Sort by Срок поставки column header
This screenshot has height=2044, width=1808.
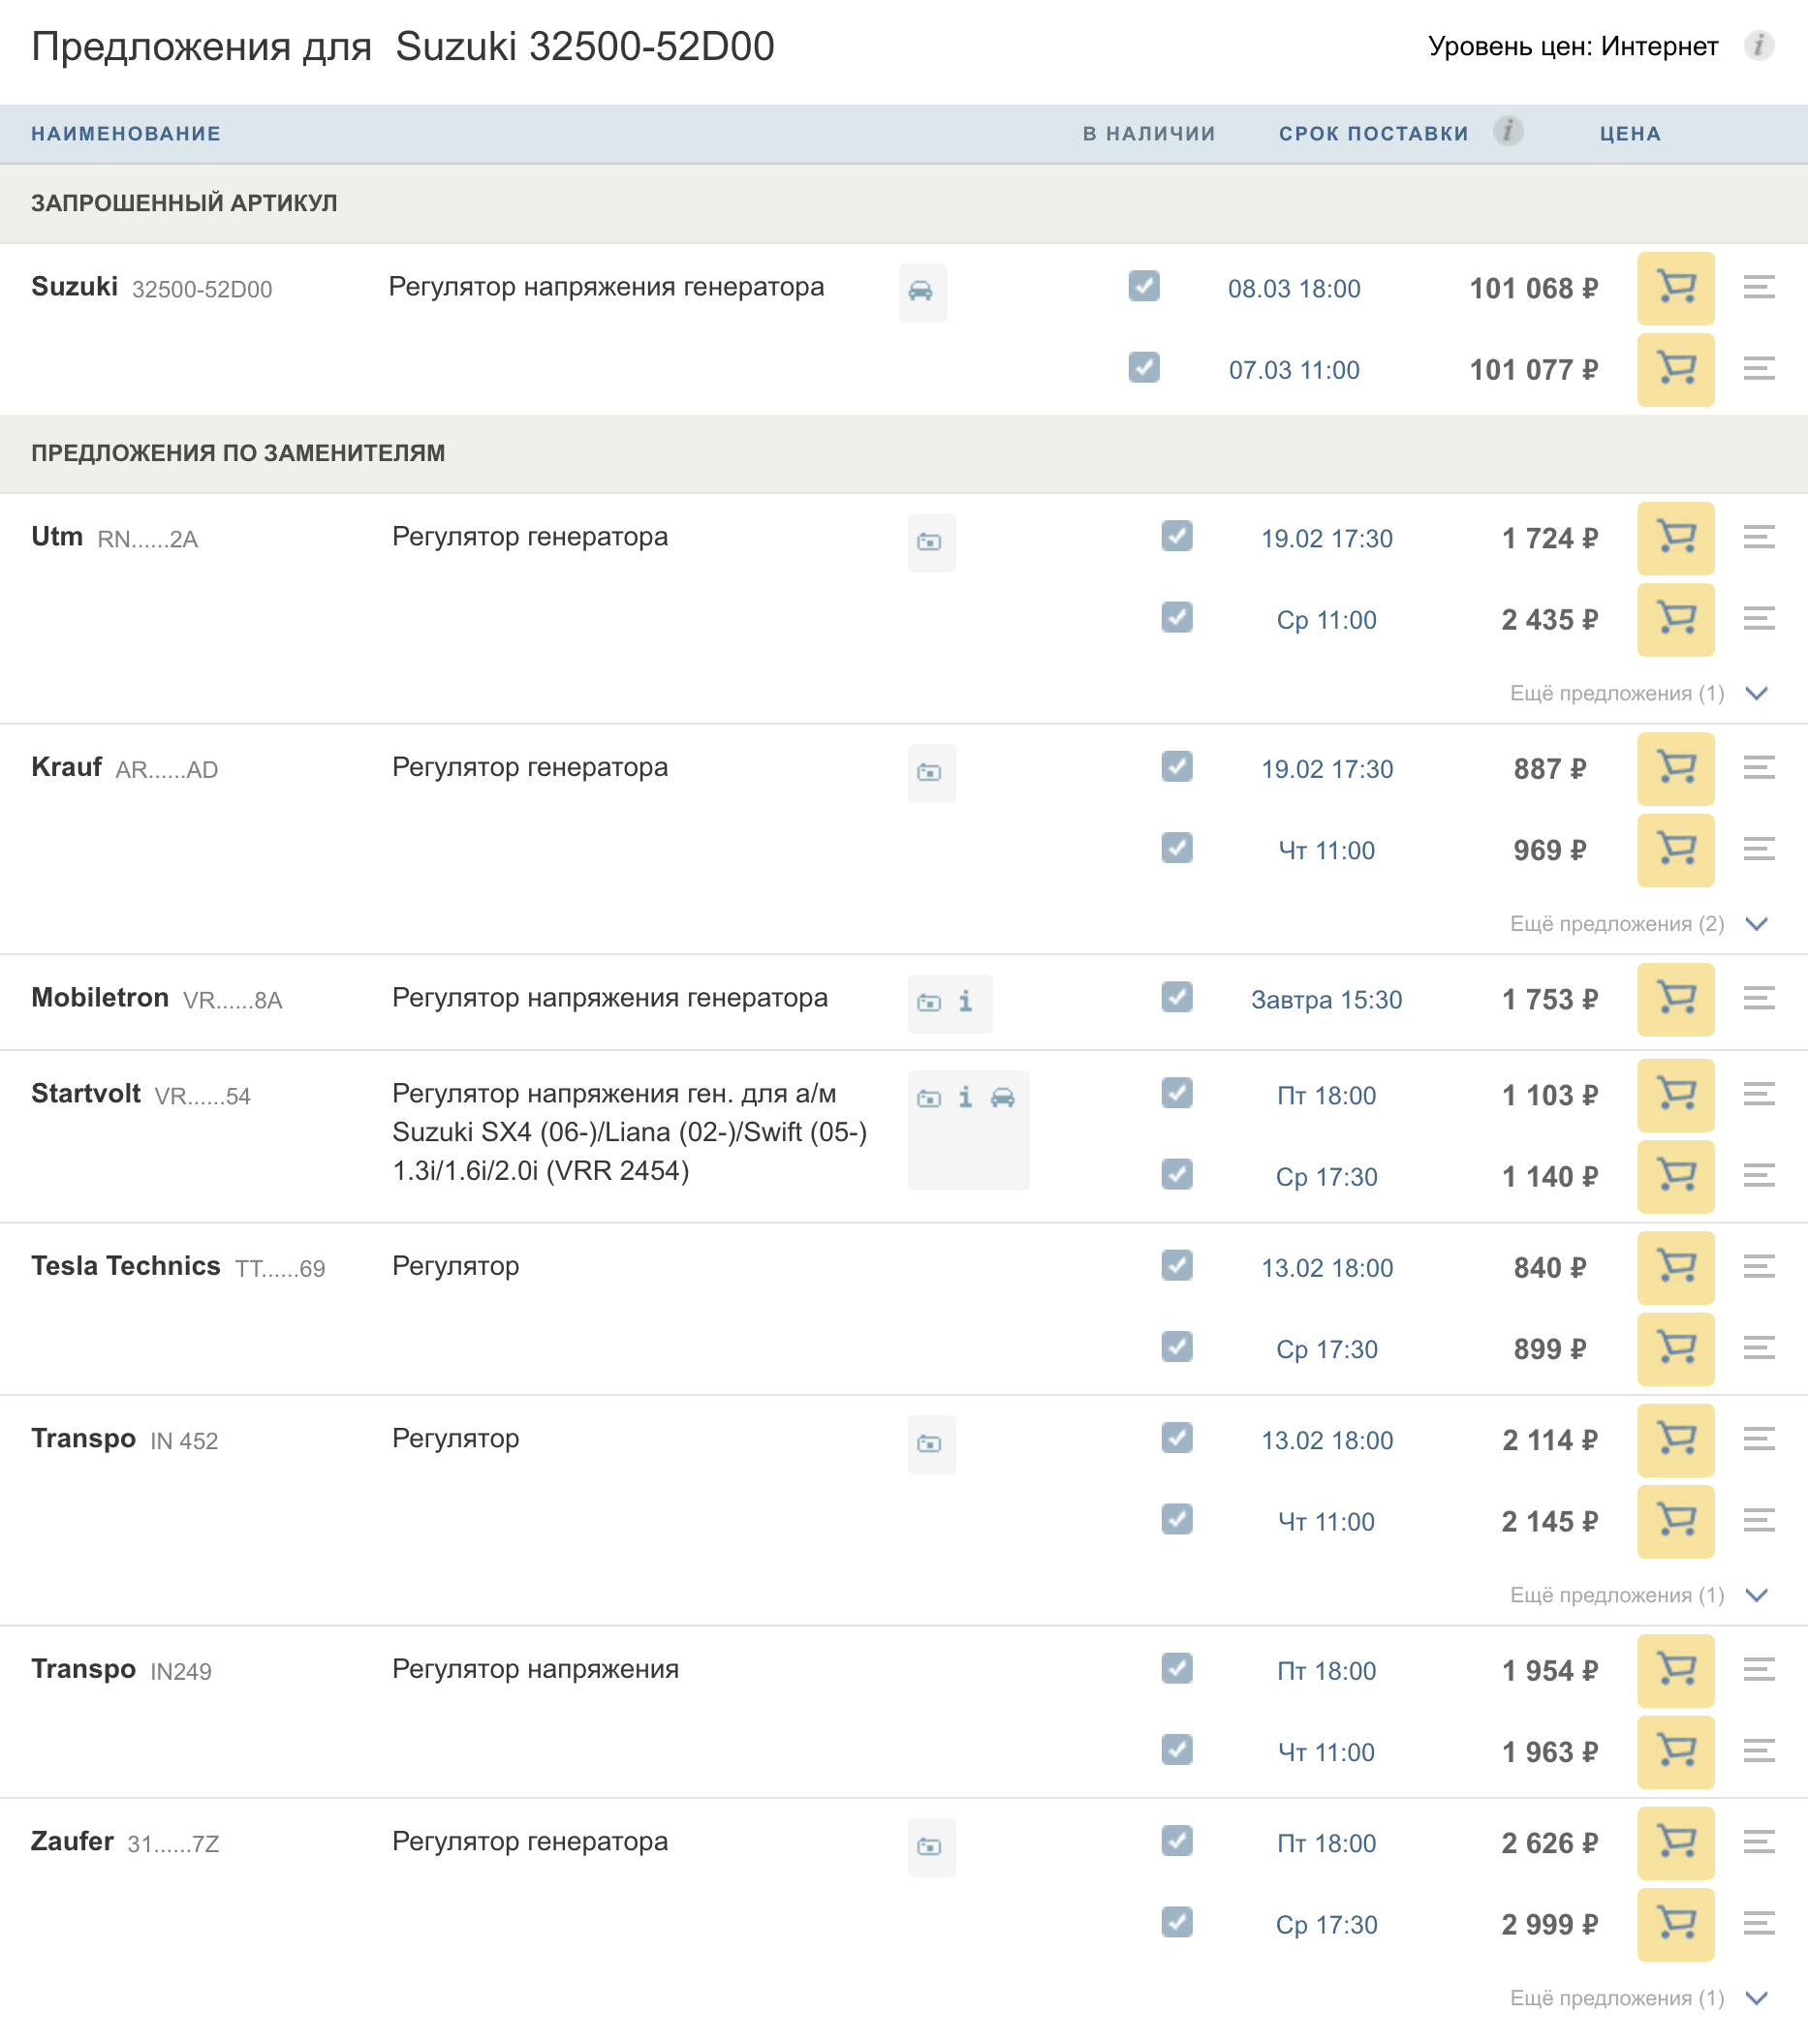pyautogui.click(x=1373, y=134)
